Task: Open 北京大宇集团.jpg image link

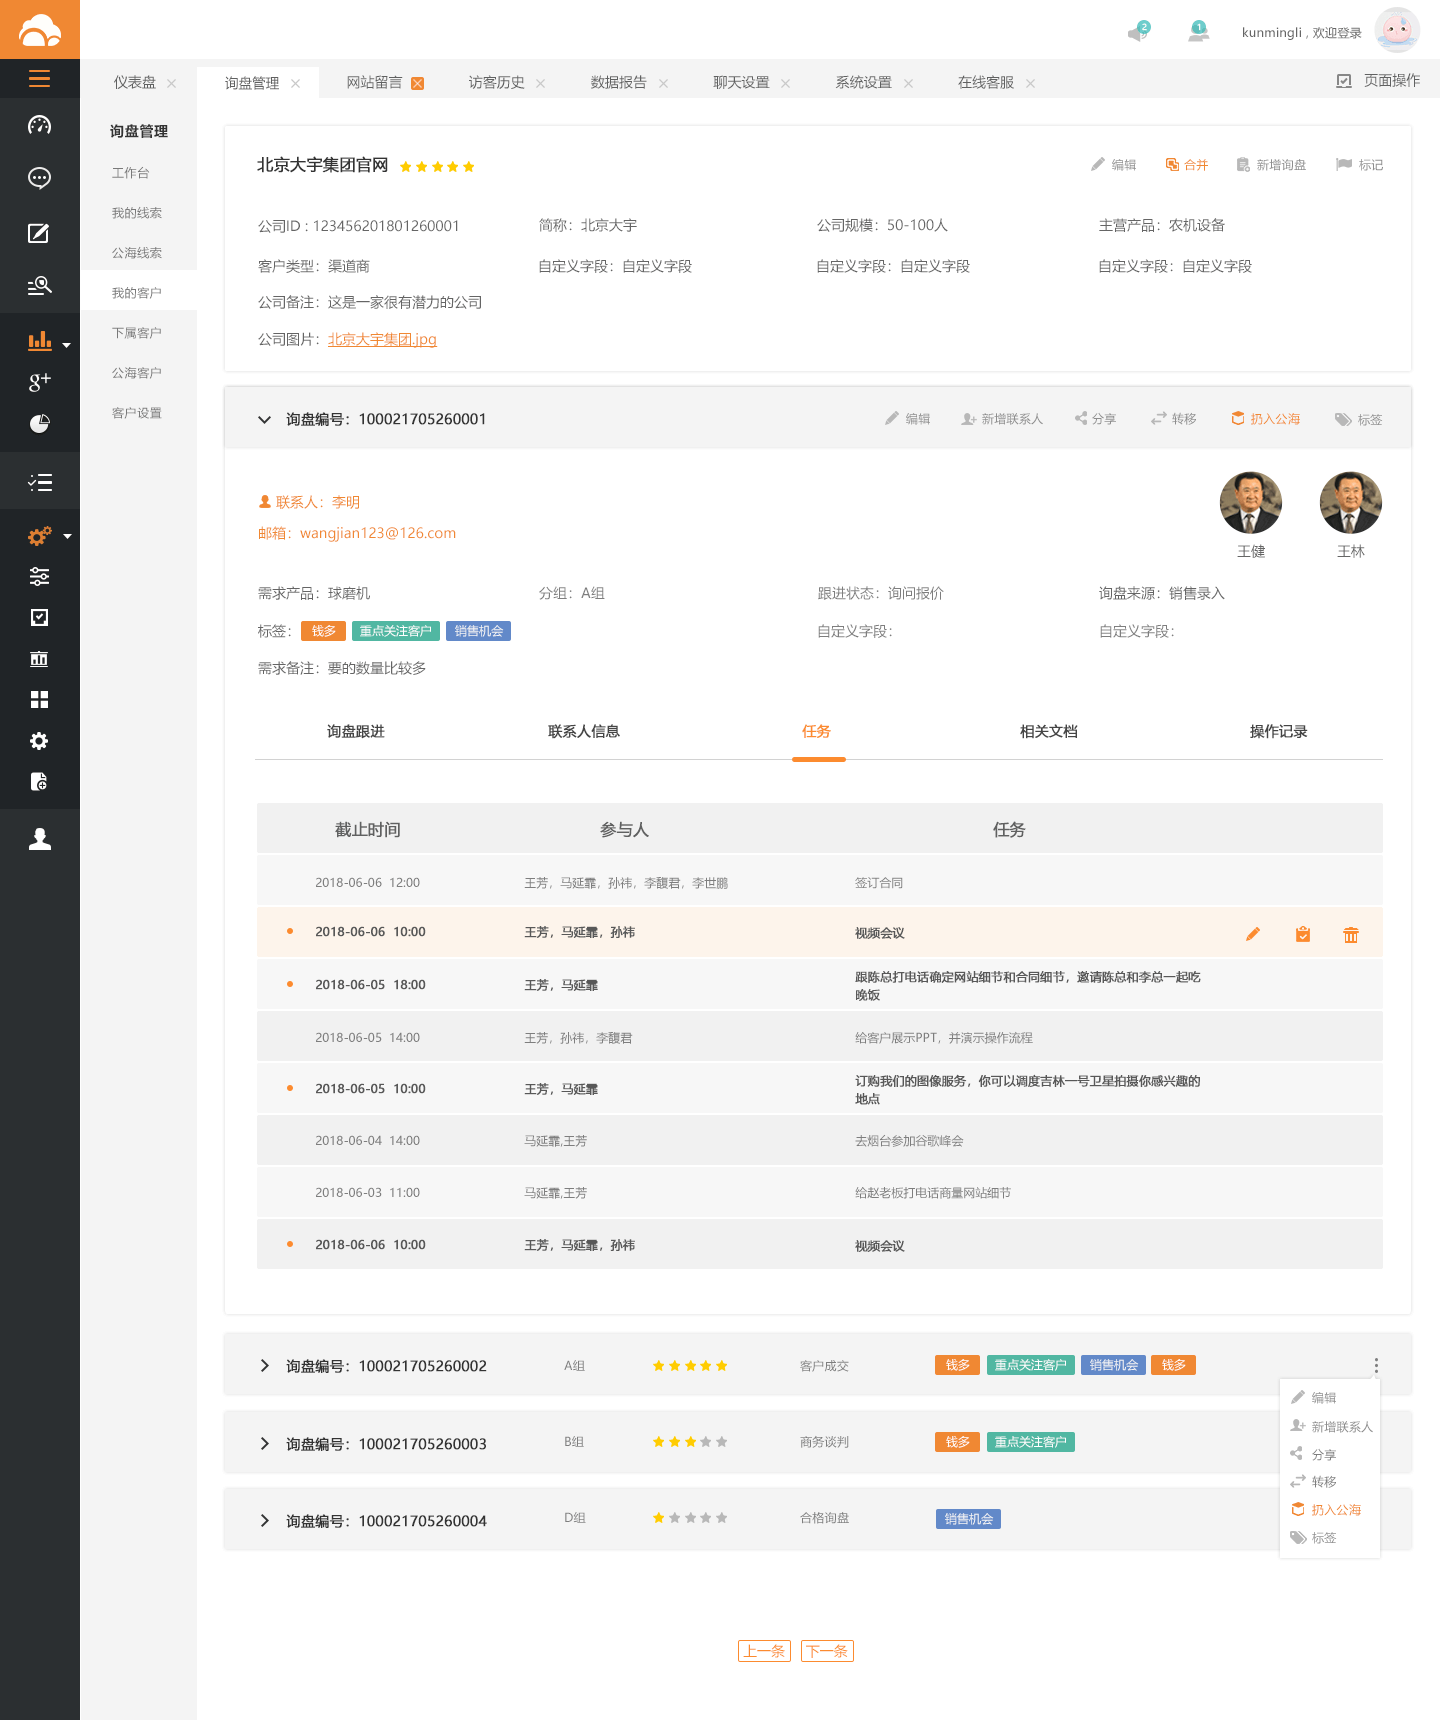Action: point(382,339)
